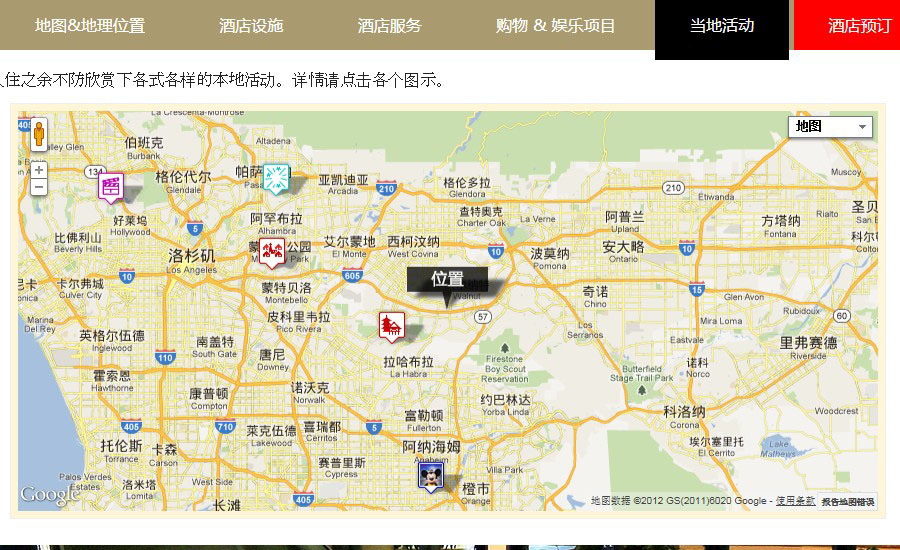Screen dimensions: 900x550
Task: Click the 格伦代尔 Glendale label
Action: click(x=184, y=182)
